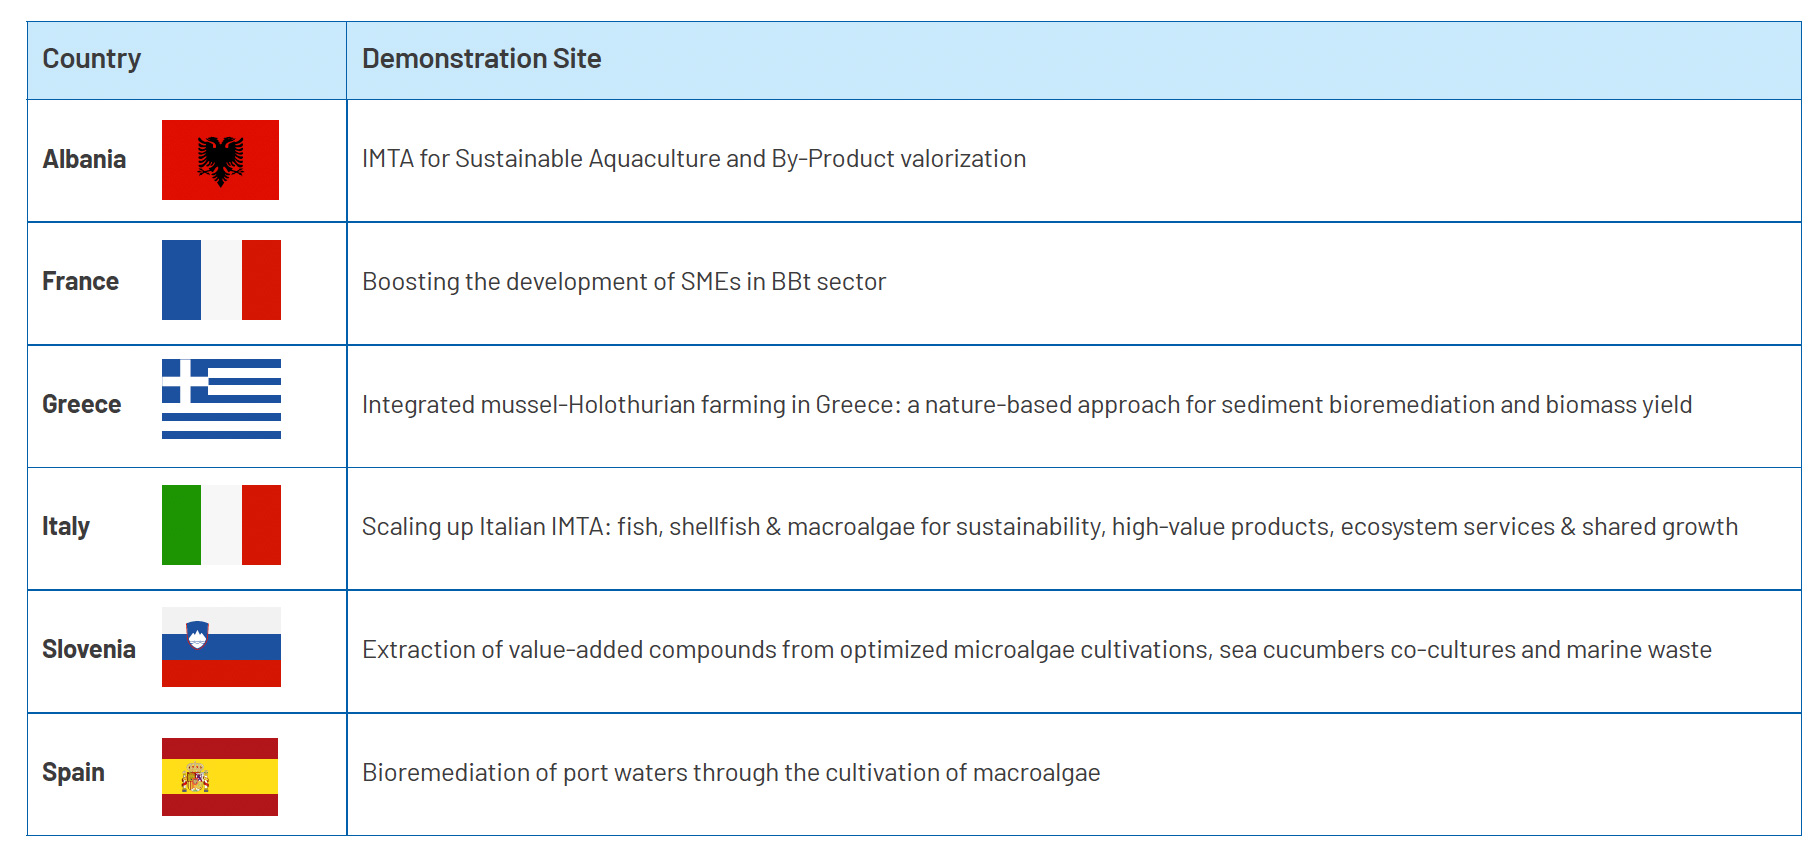
Task: Click the Spain country name
Action: coord(73,773)
